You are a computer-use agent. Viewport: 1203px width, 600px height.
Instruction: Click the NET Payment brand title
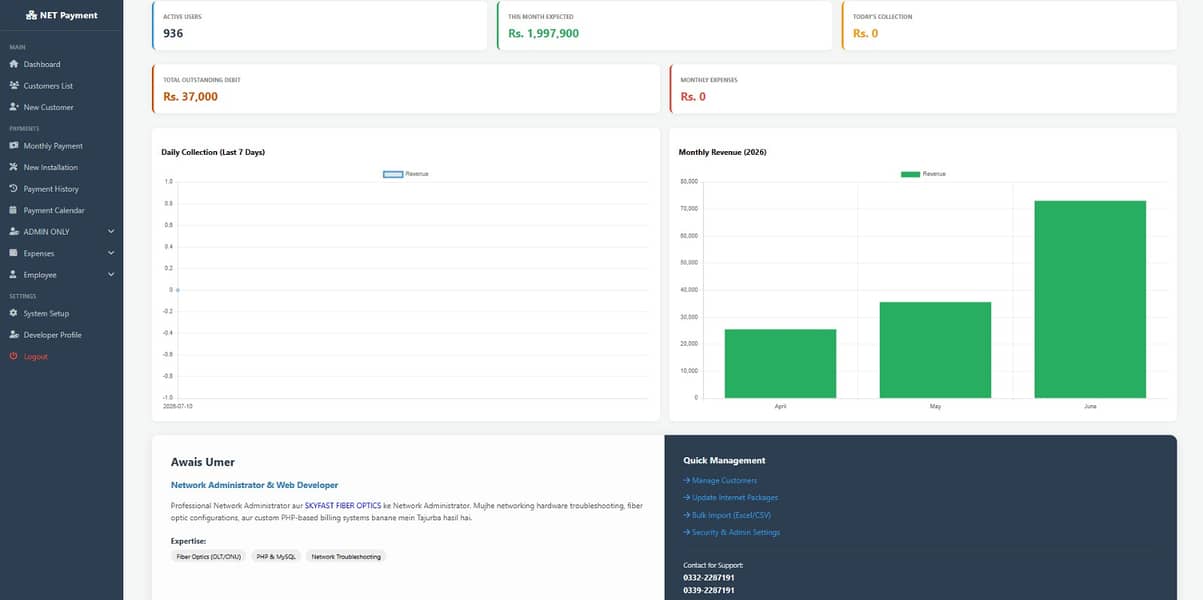(69, 15)
